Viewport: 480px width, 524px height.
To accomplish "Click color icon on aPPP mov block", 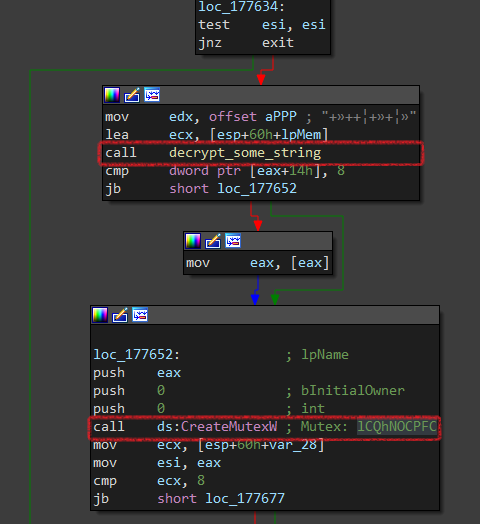I will pyautogui.click(x=112, y=95).
